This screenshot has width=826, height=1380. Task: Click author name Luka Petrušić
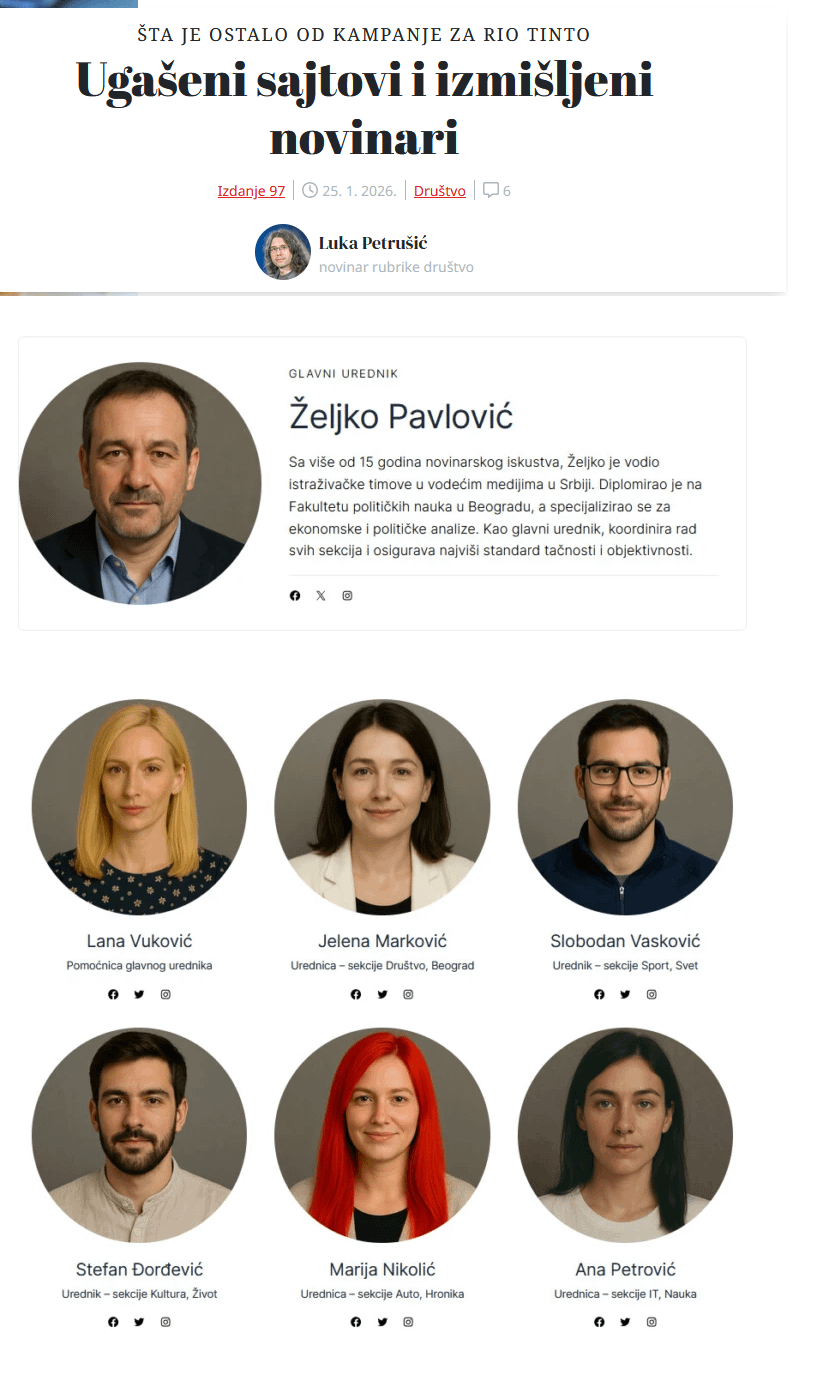[373, 243]
